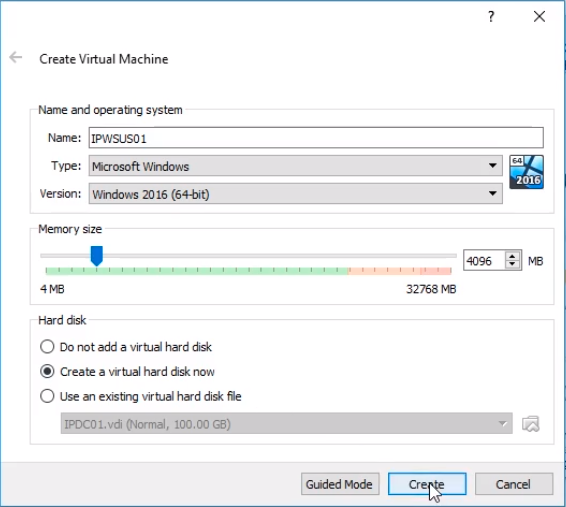
Task: Increase memory with the up stepper arrow
Action: [x=512, y=256]
